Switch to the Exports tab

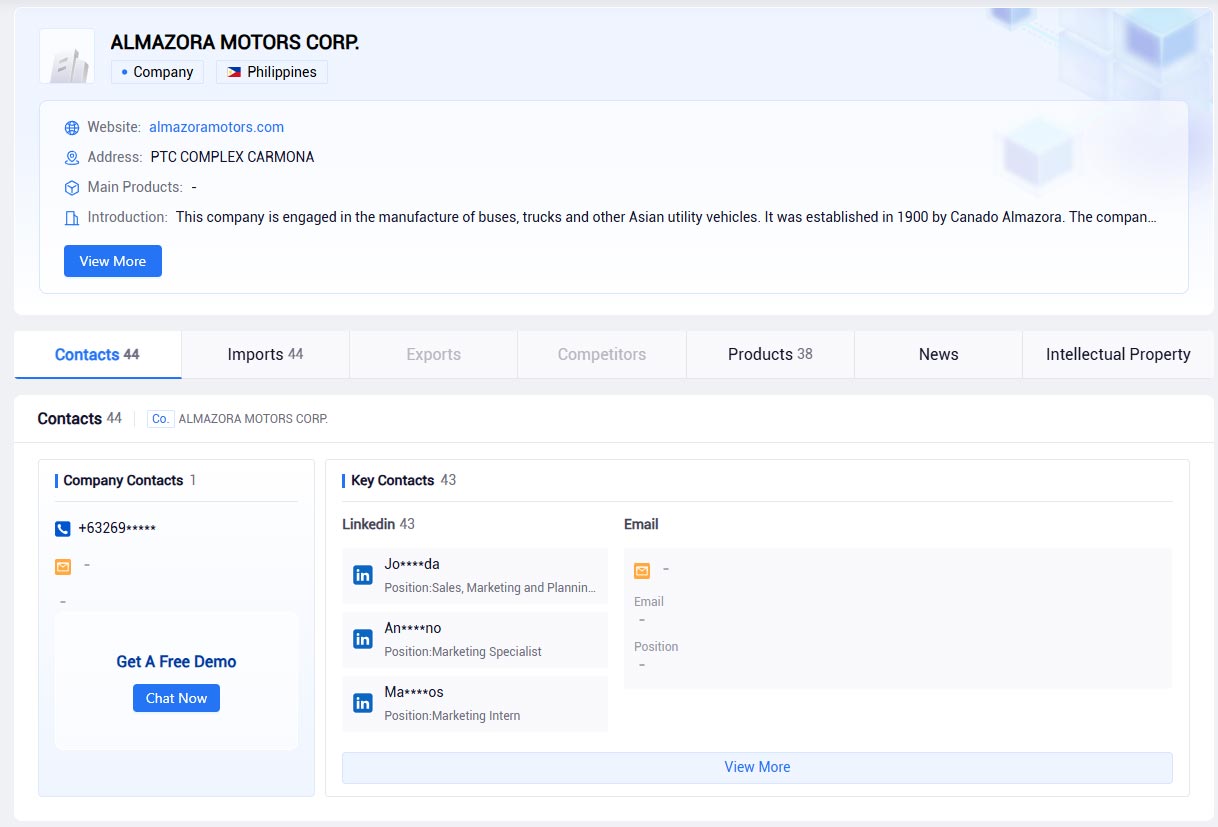click(x=433, y=355)
